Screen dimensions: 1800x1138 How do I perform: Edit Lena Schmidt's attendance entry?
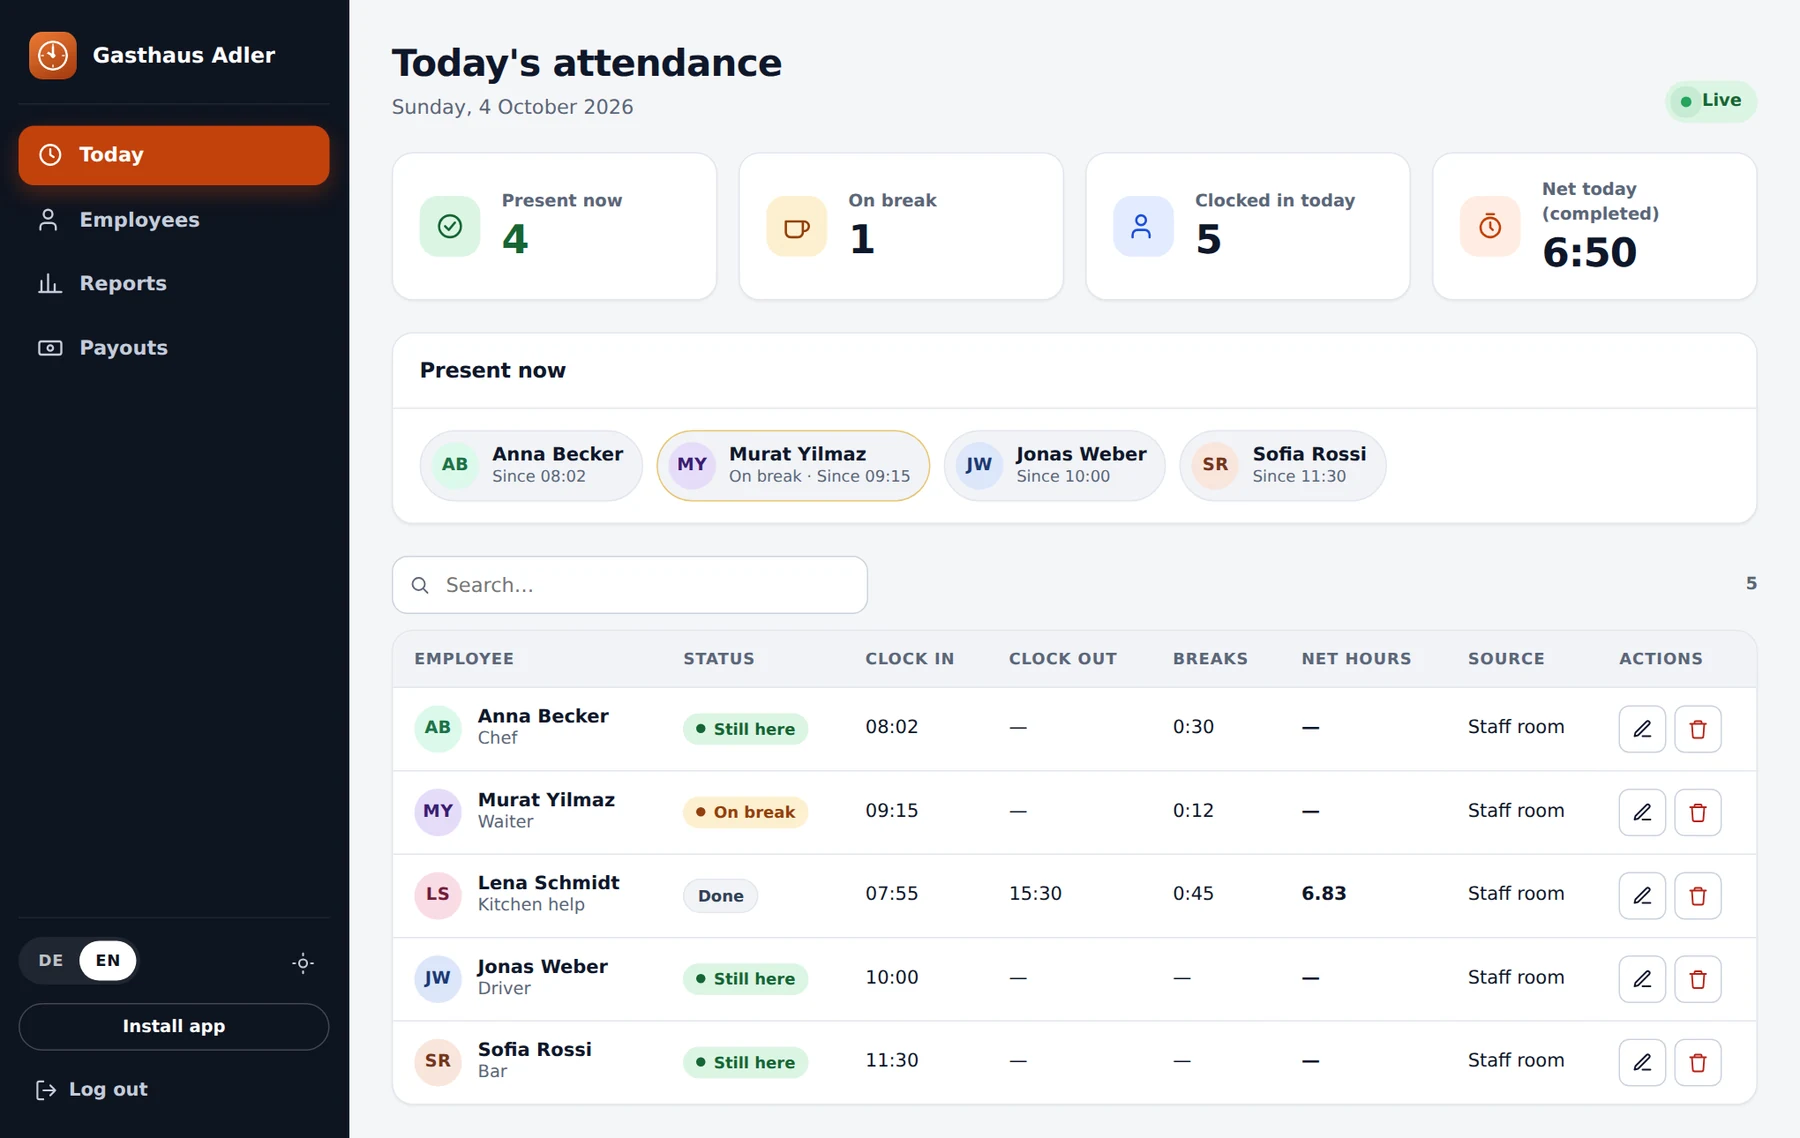click(1642, 895)
